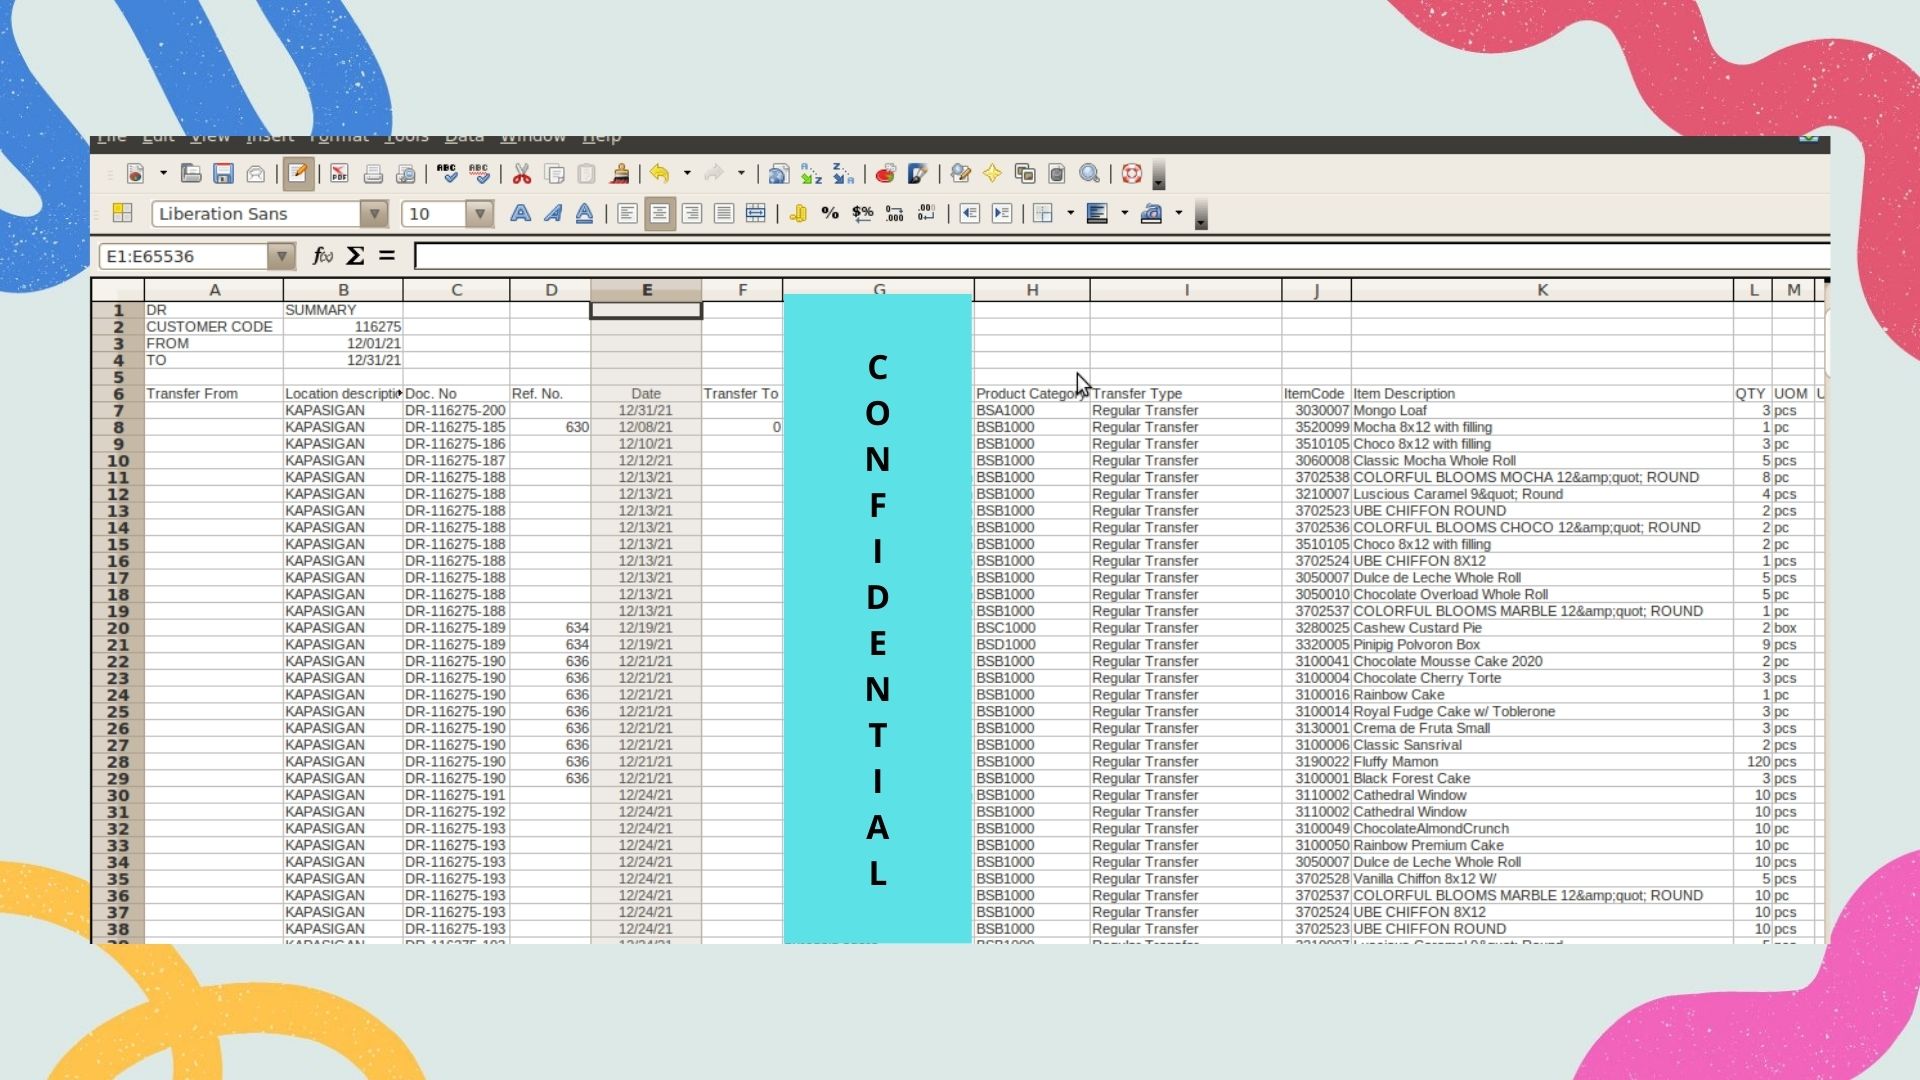
Task: Toggle Edit File mode button
Action: (x=297, y=174)
